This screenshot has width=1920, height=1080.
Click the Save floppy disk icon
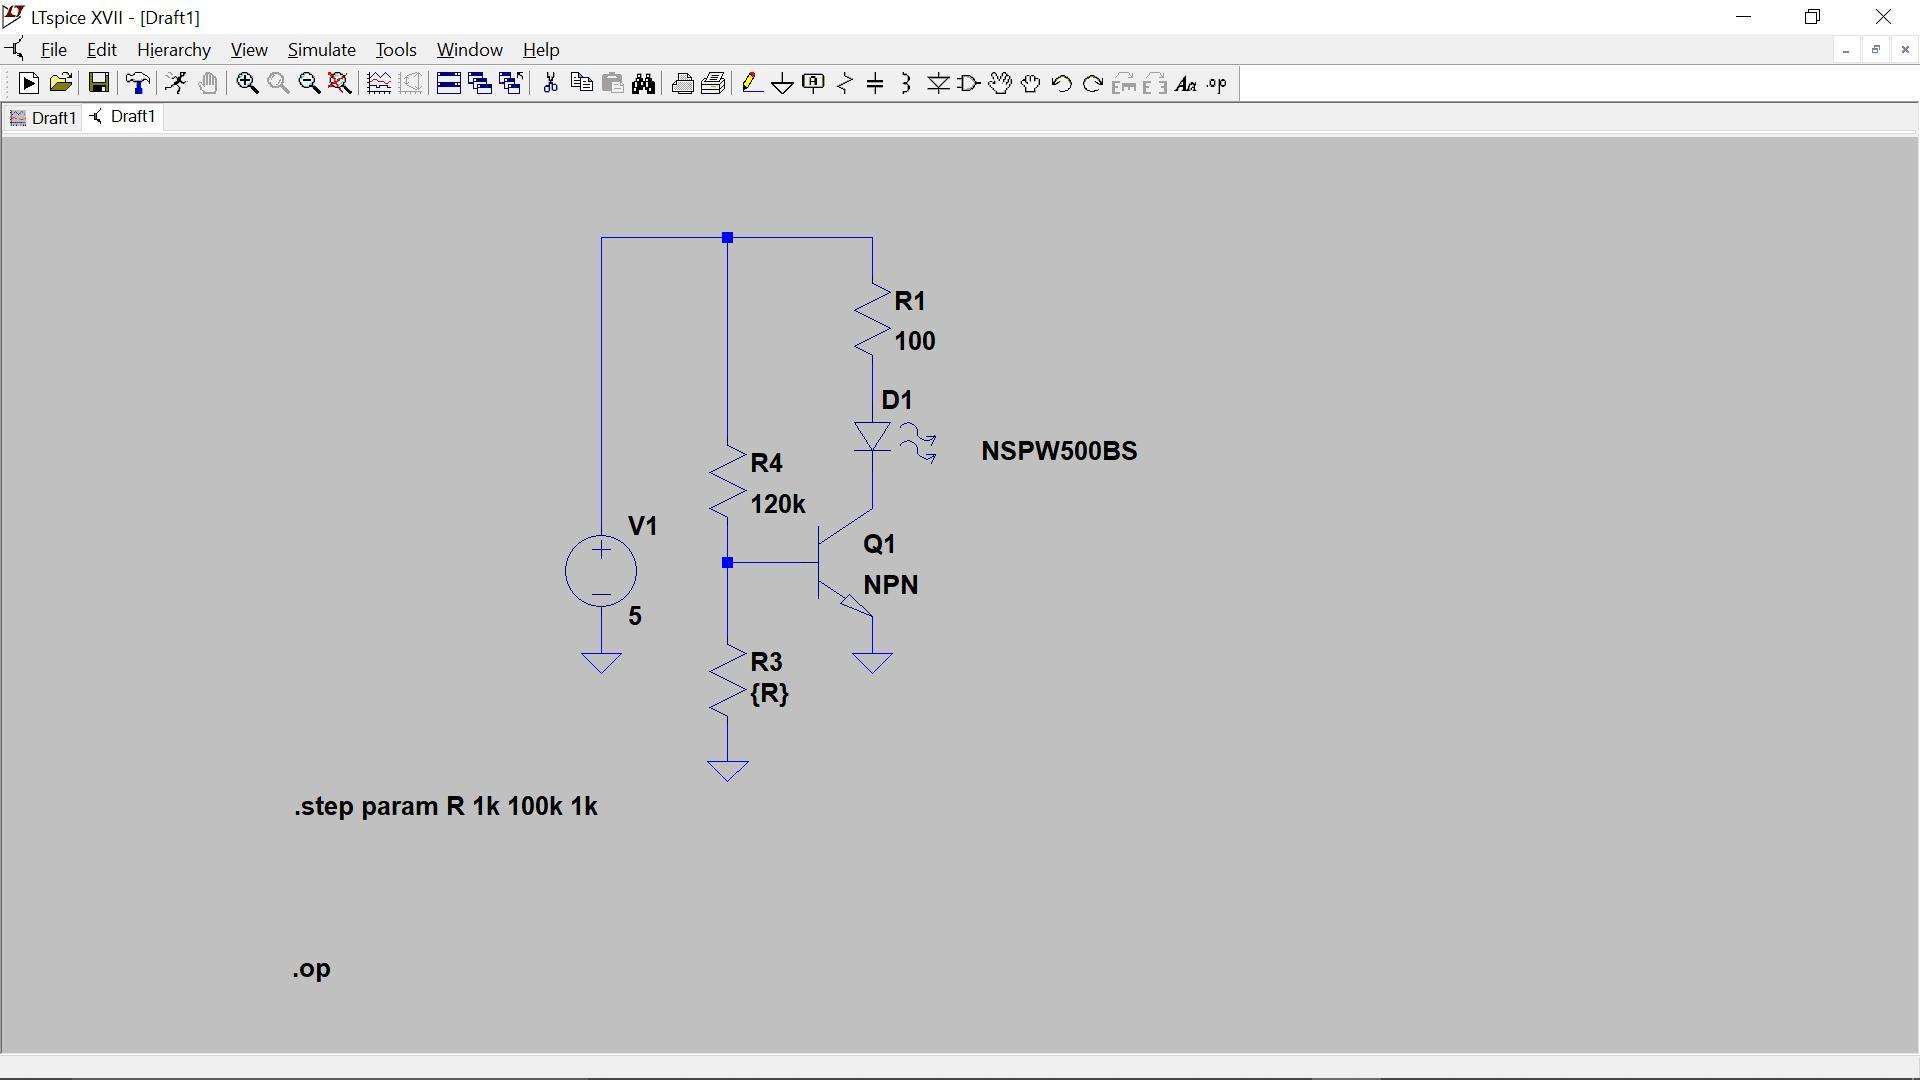pyautogui.click(x=98, y=84)
